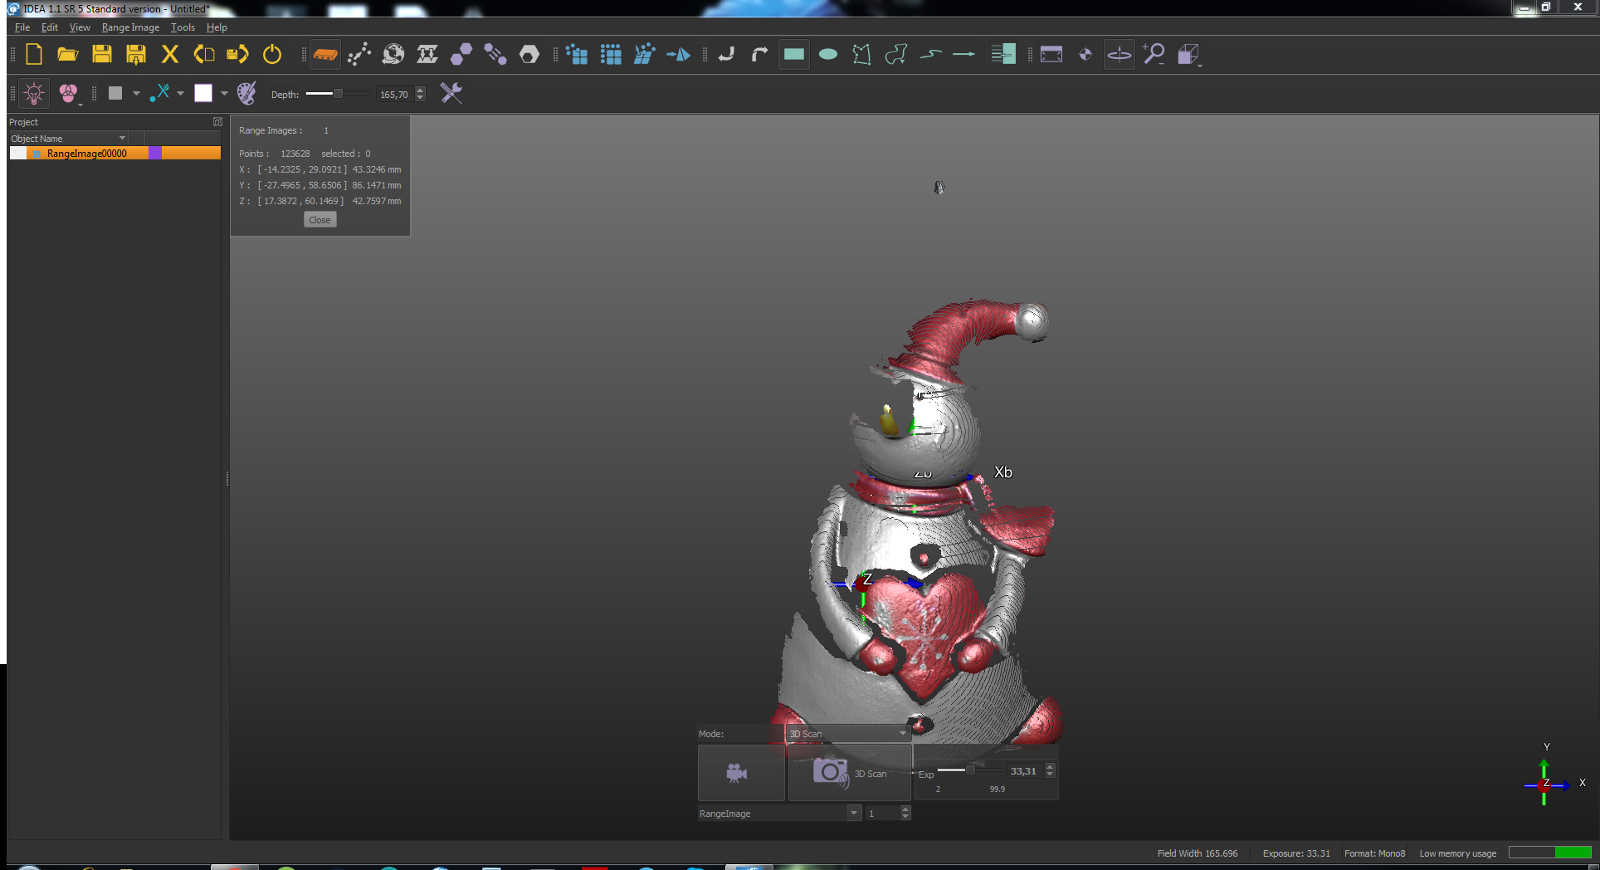Open the Object Name column dropdown
Screen dimensions: 1600x870
pos(122,138)
